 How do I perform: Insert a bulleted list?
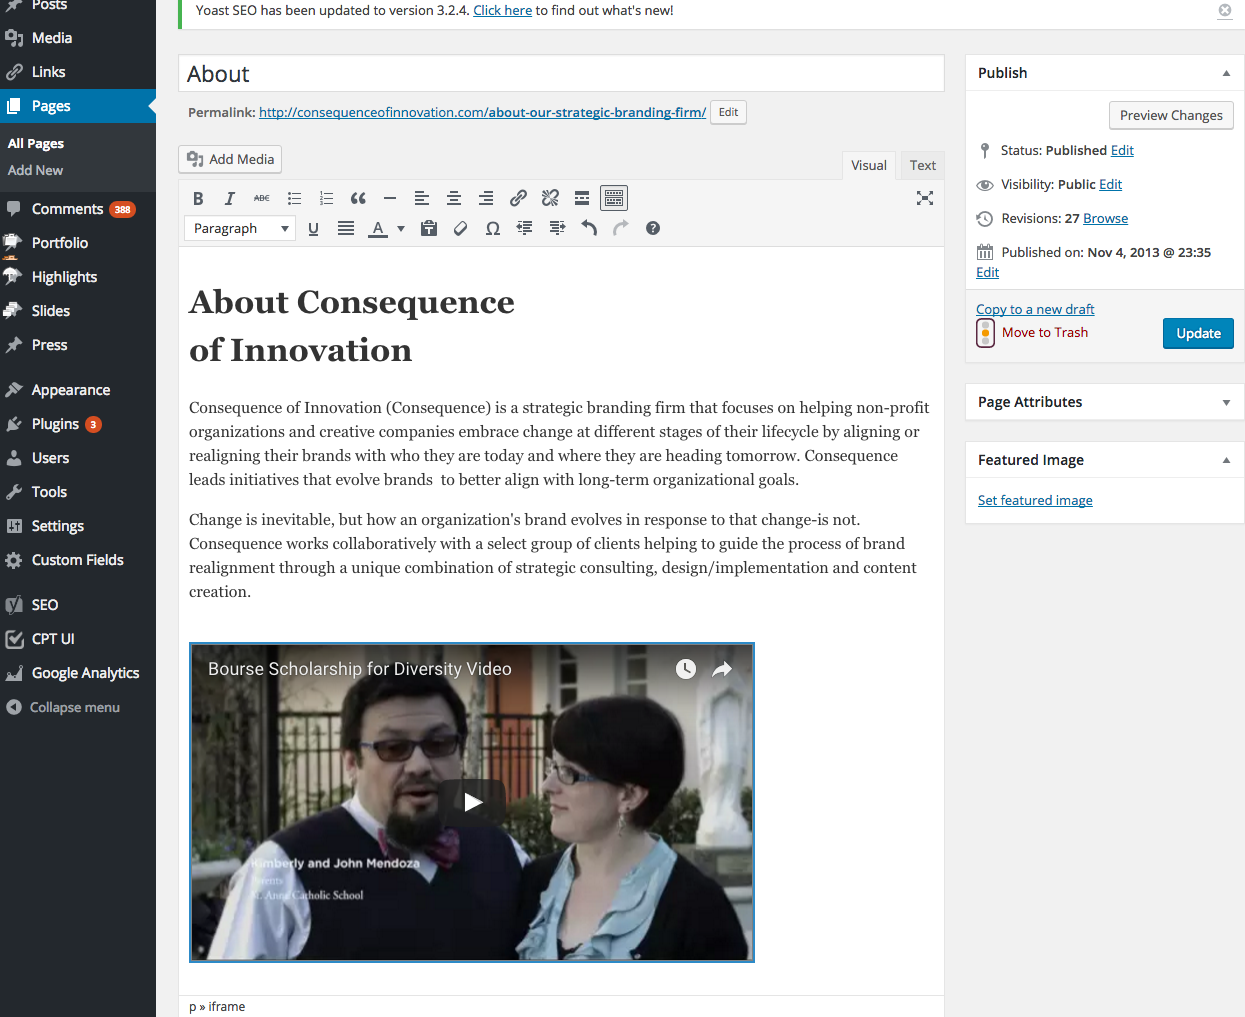pyautogui.click(x=294, y=198)
